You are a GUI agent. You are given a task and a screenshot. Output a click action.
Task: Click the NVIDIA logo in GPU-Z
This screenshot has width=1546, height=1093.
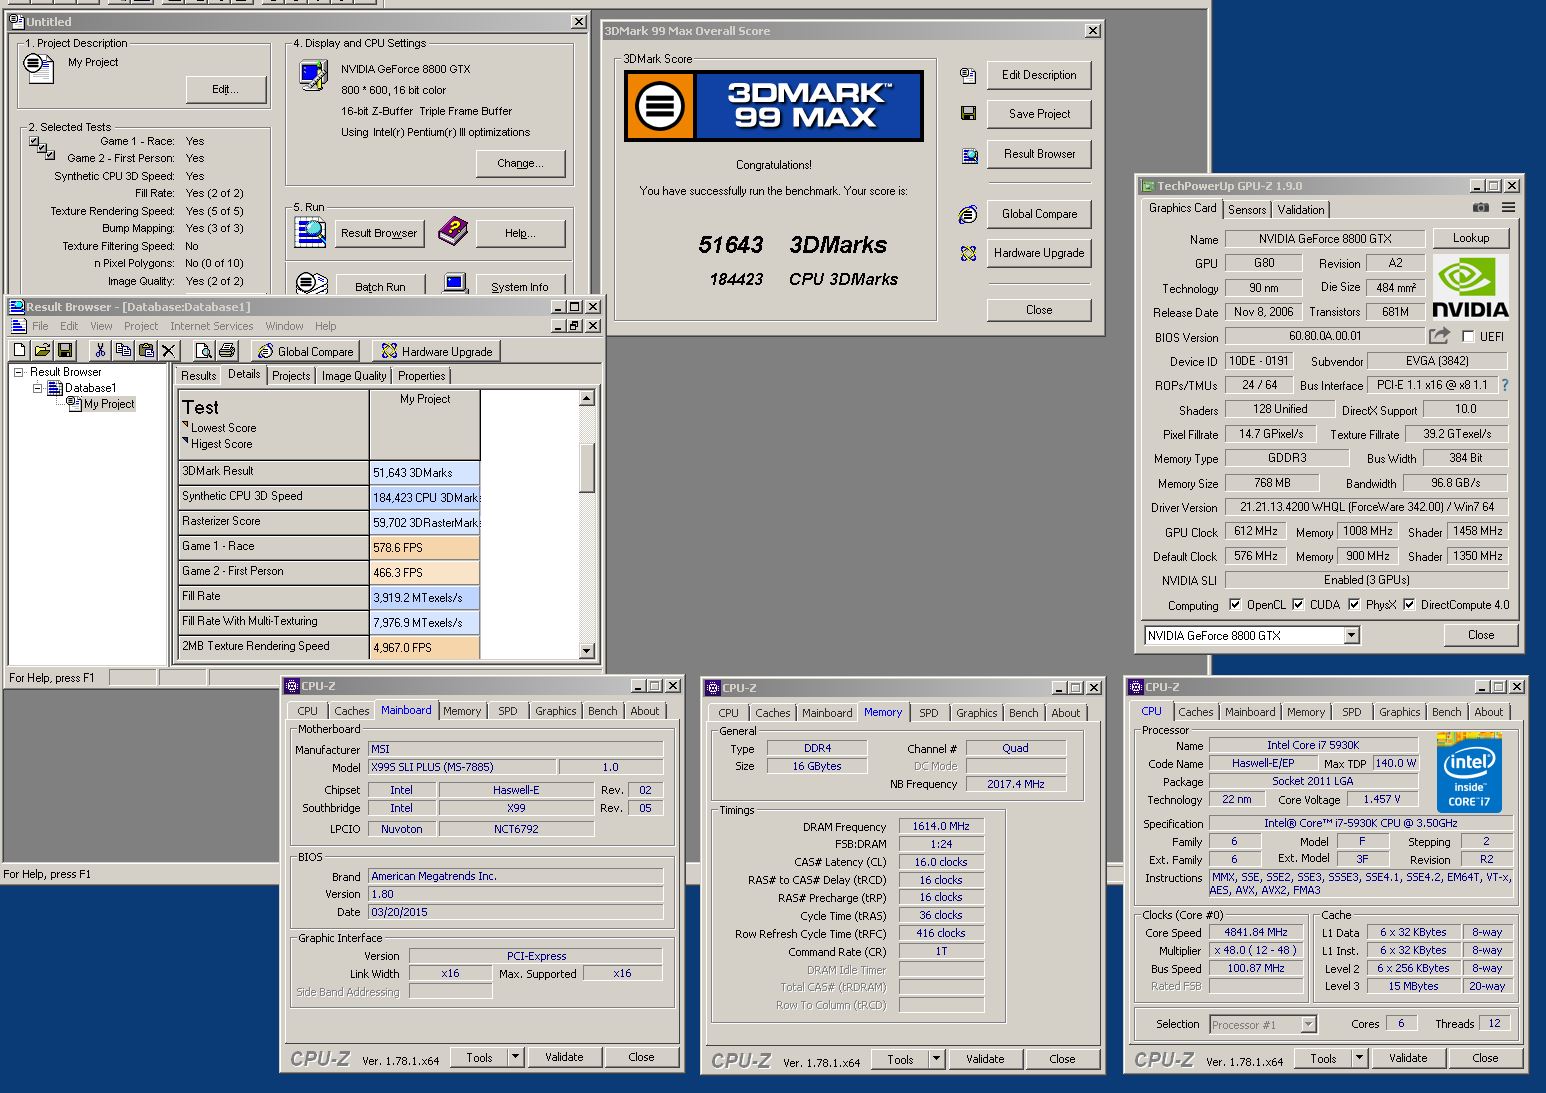1470,287
